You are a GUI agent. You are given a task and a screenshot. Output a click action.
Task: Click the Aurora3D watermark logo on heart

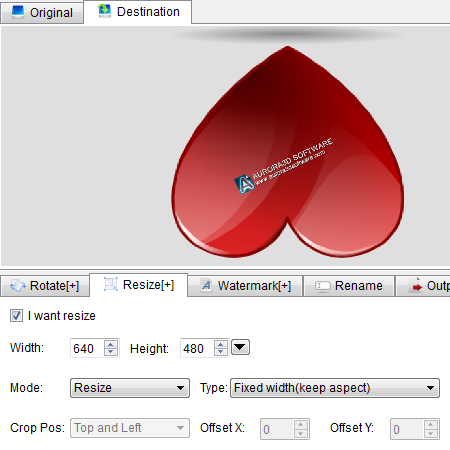[245, 184]
